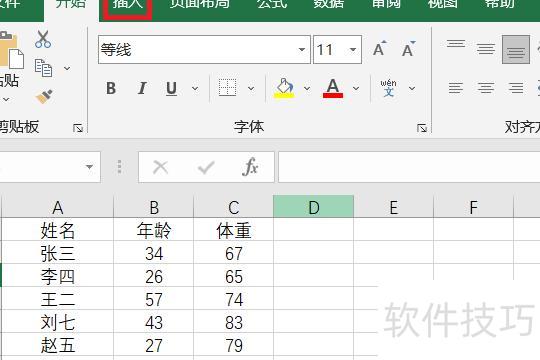Switch to 审阅 tab
Screen dimensions: 540x360
(x=386, y=5)
